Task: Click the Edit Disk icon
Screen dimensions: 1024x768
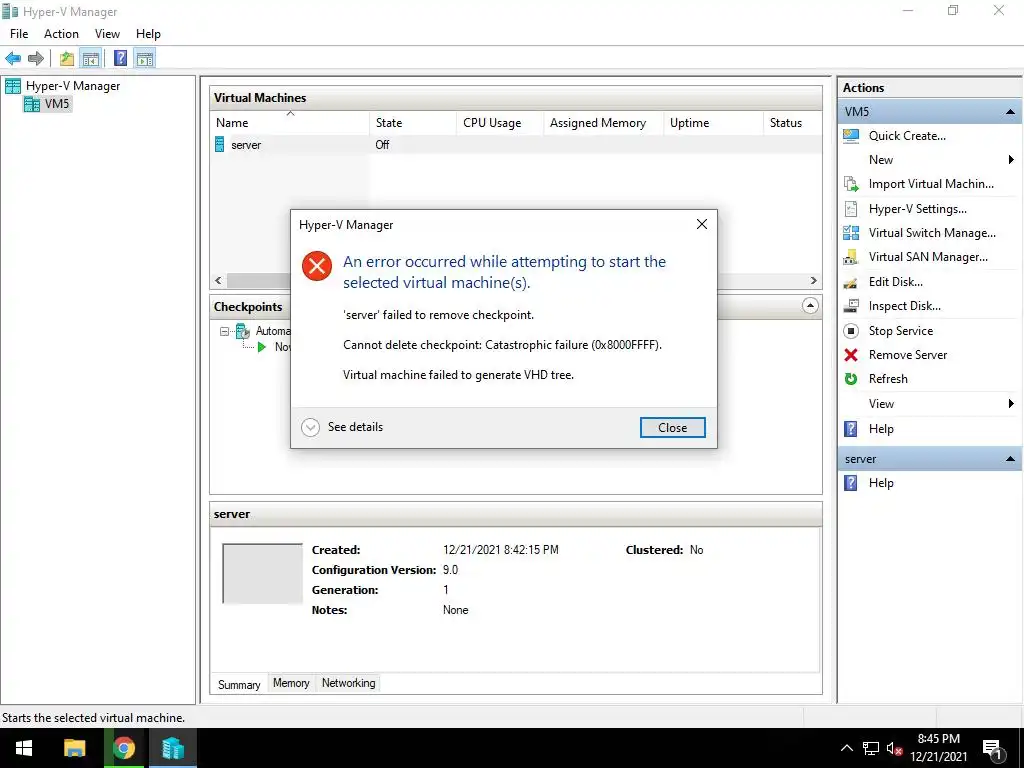Action: [851, 282]
